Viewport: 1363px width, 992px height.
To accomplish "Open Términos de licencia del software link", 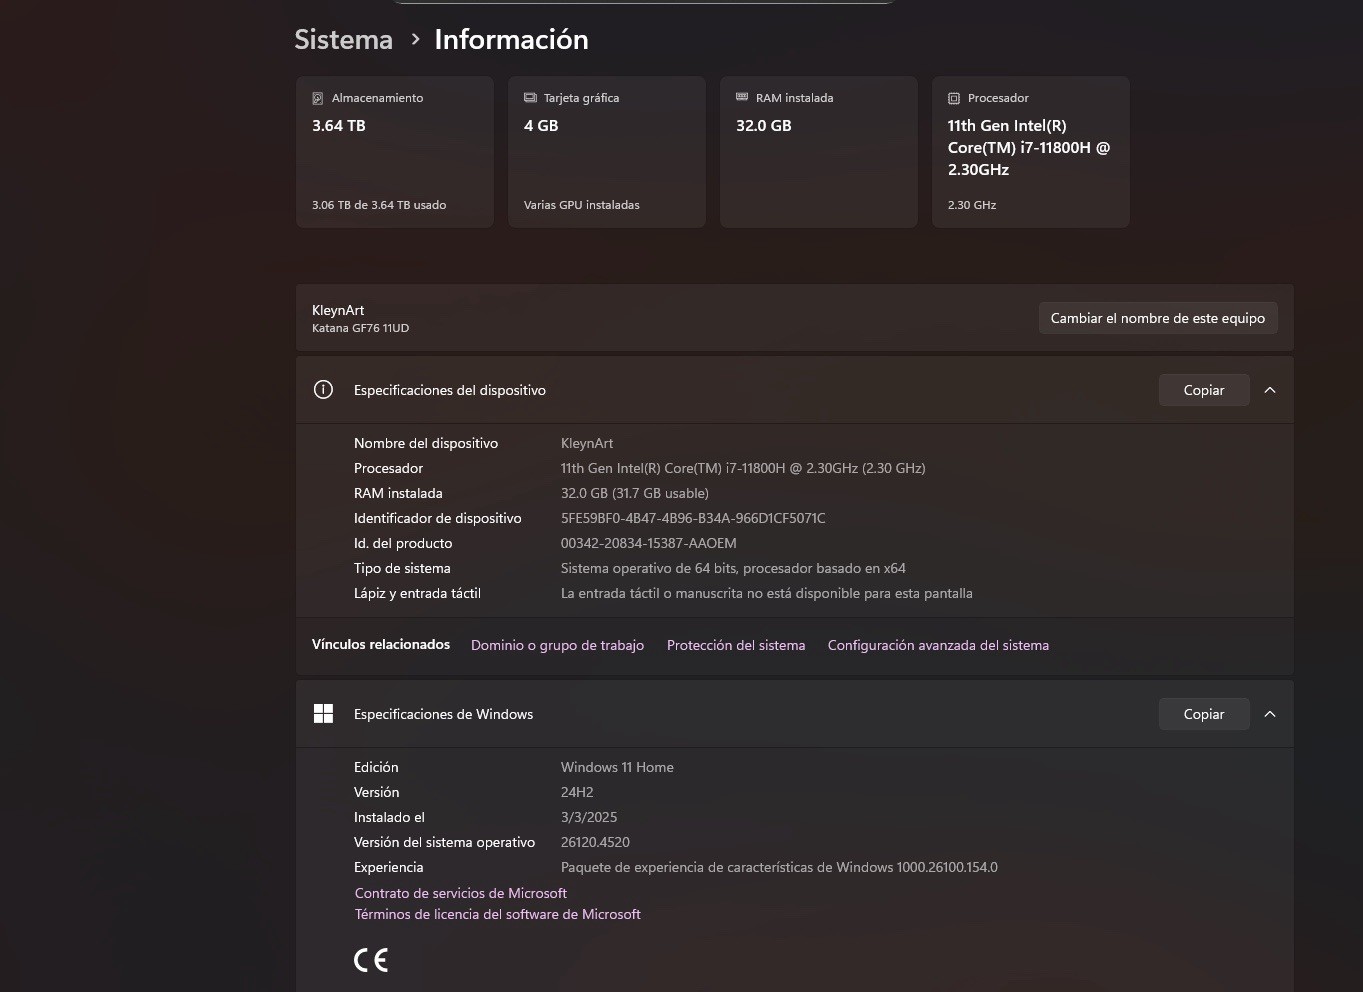I will click(x=498, y=914).
